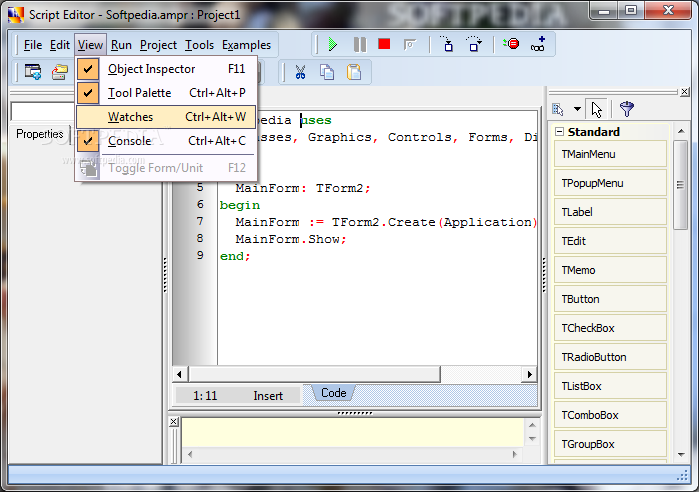Screen dimensions: 699x492
Task: Select the TLabel component
Action: pos(610,212)
